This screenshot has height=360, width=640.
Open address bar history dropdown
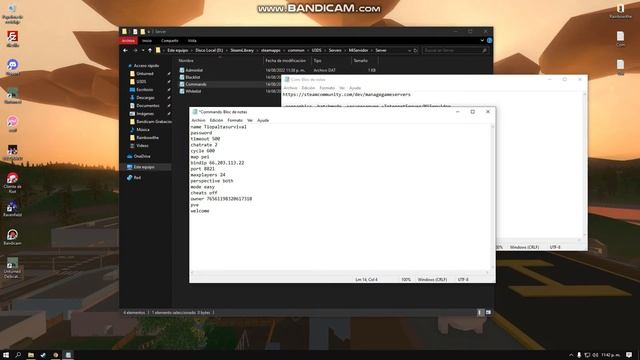[409, 50]
